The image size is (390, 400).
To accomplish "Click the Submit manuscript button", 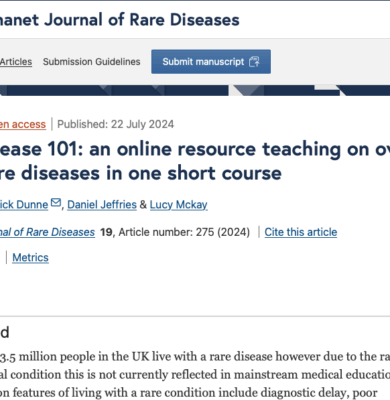I will click(211, 62).
